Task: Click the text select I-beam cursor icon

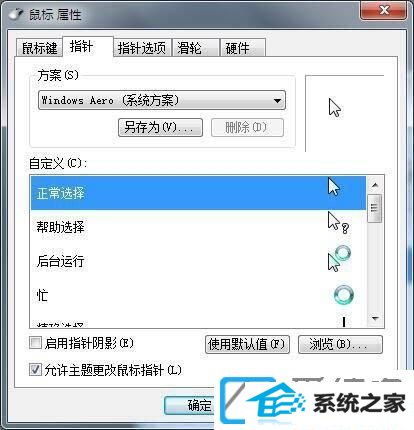Action: click(344, 322)
